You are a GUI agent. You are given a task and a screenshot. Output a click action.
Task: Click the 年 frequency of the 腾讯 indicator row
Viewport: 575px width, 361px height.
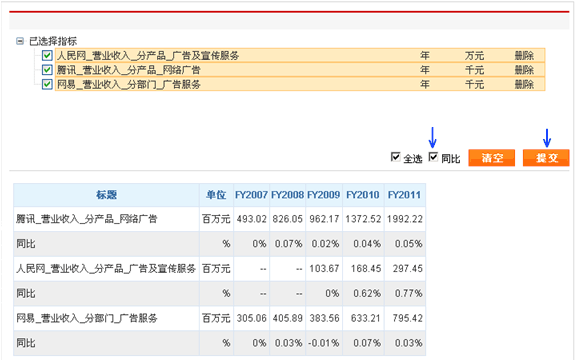pyautogui.click(x=425, y=70)
